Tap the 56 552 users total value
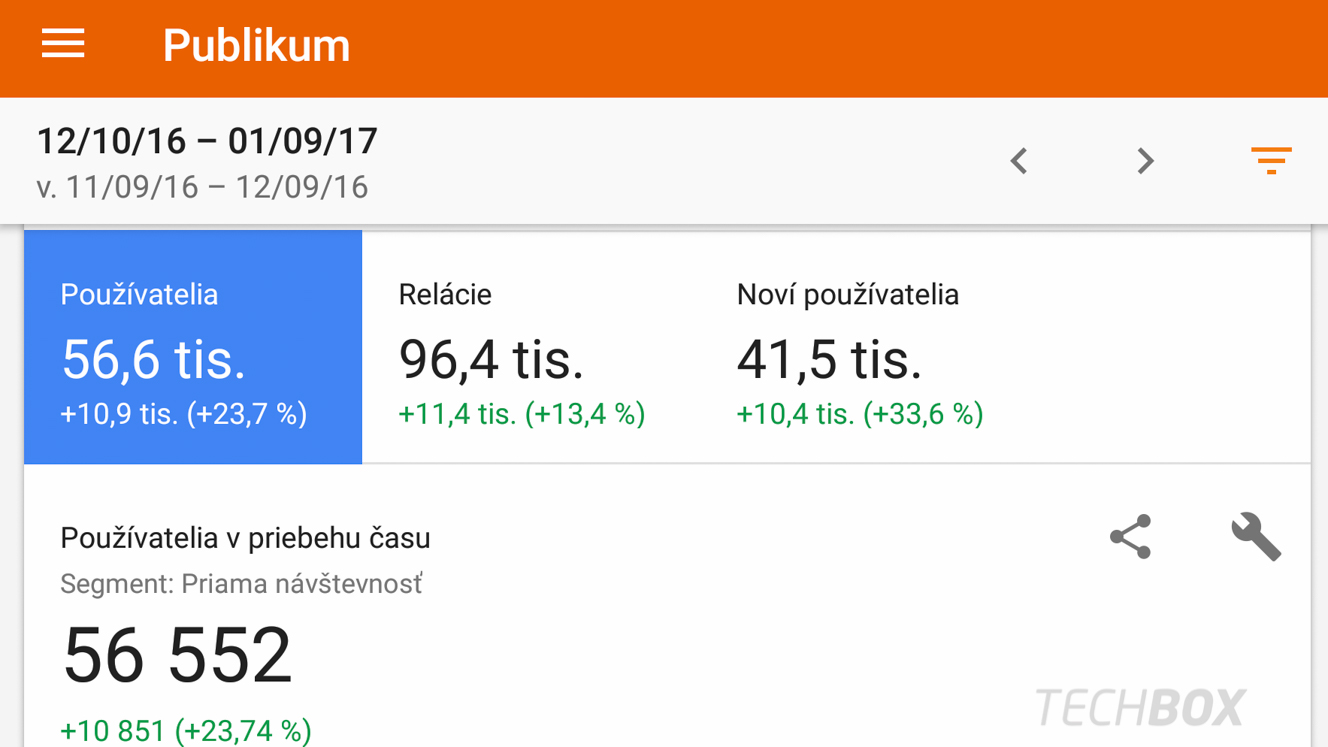The image size is (1328, 747). 177,655
